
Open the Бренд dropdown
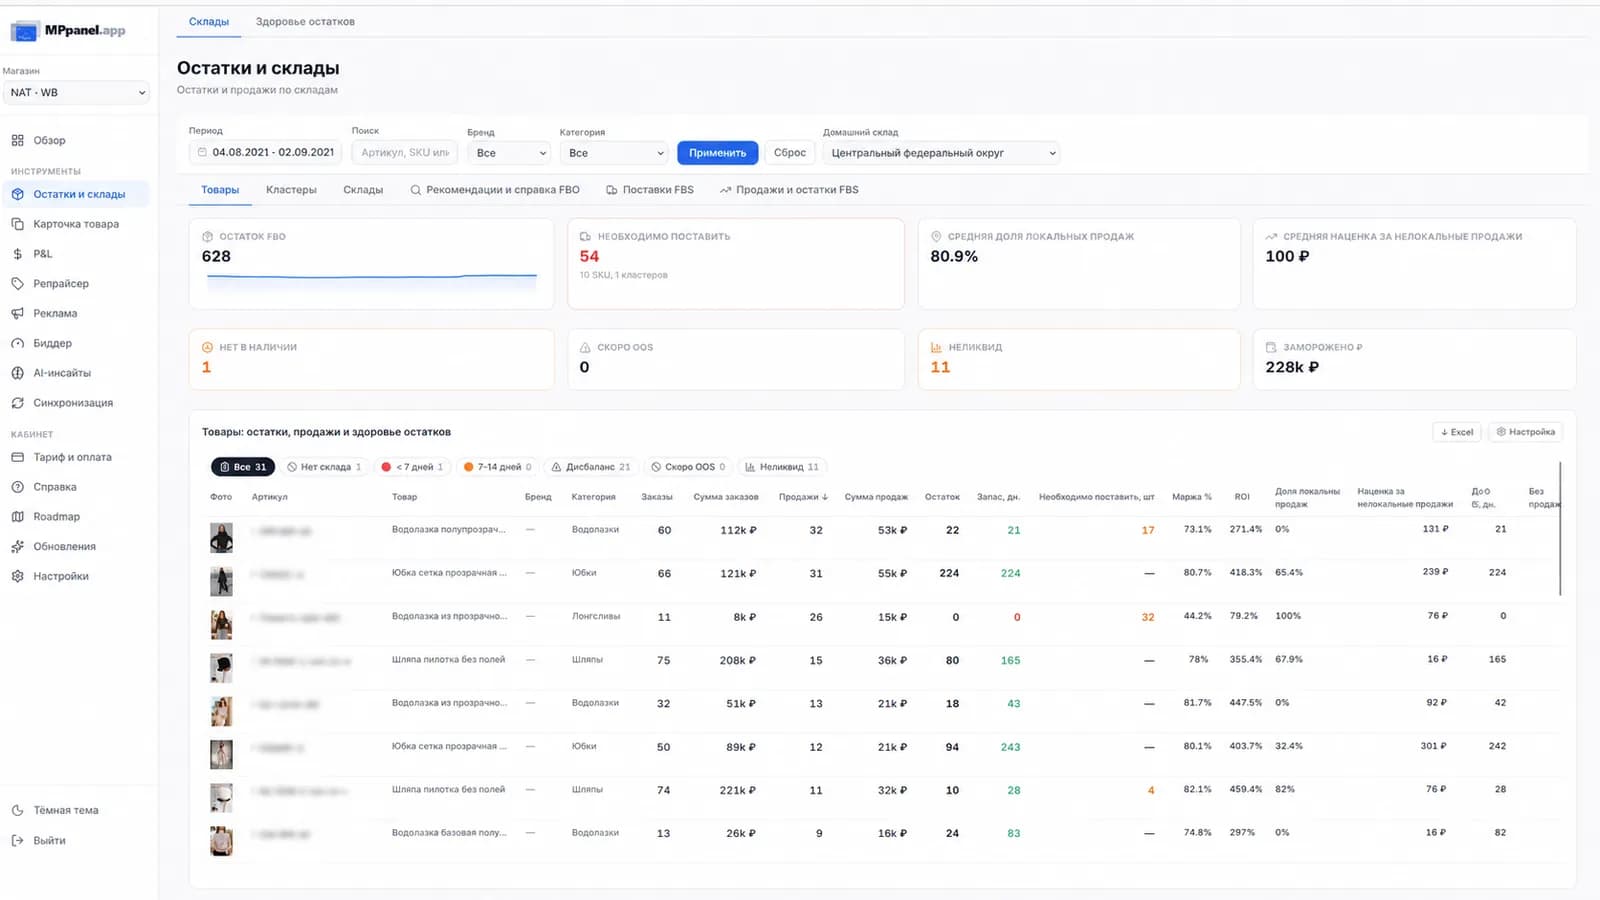click(509, 153)
